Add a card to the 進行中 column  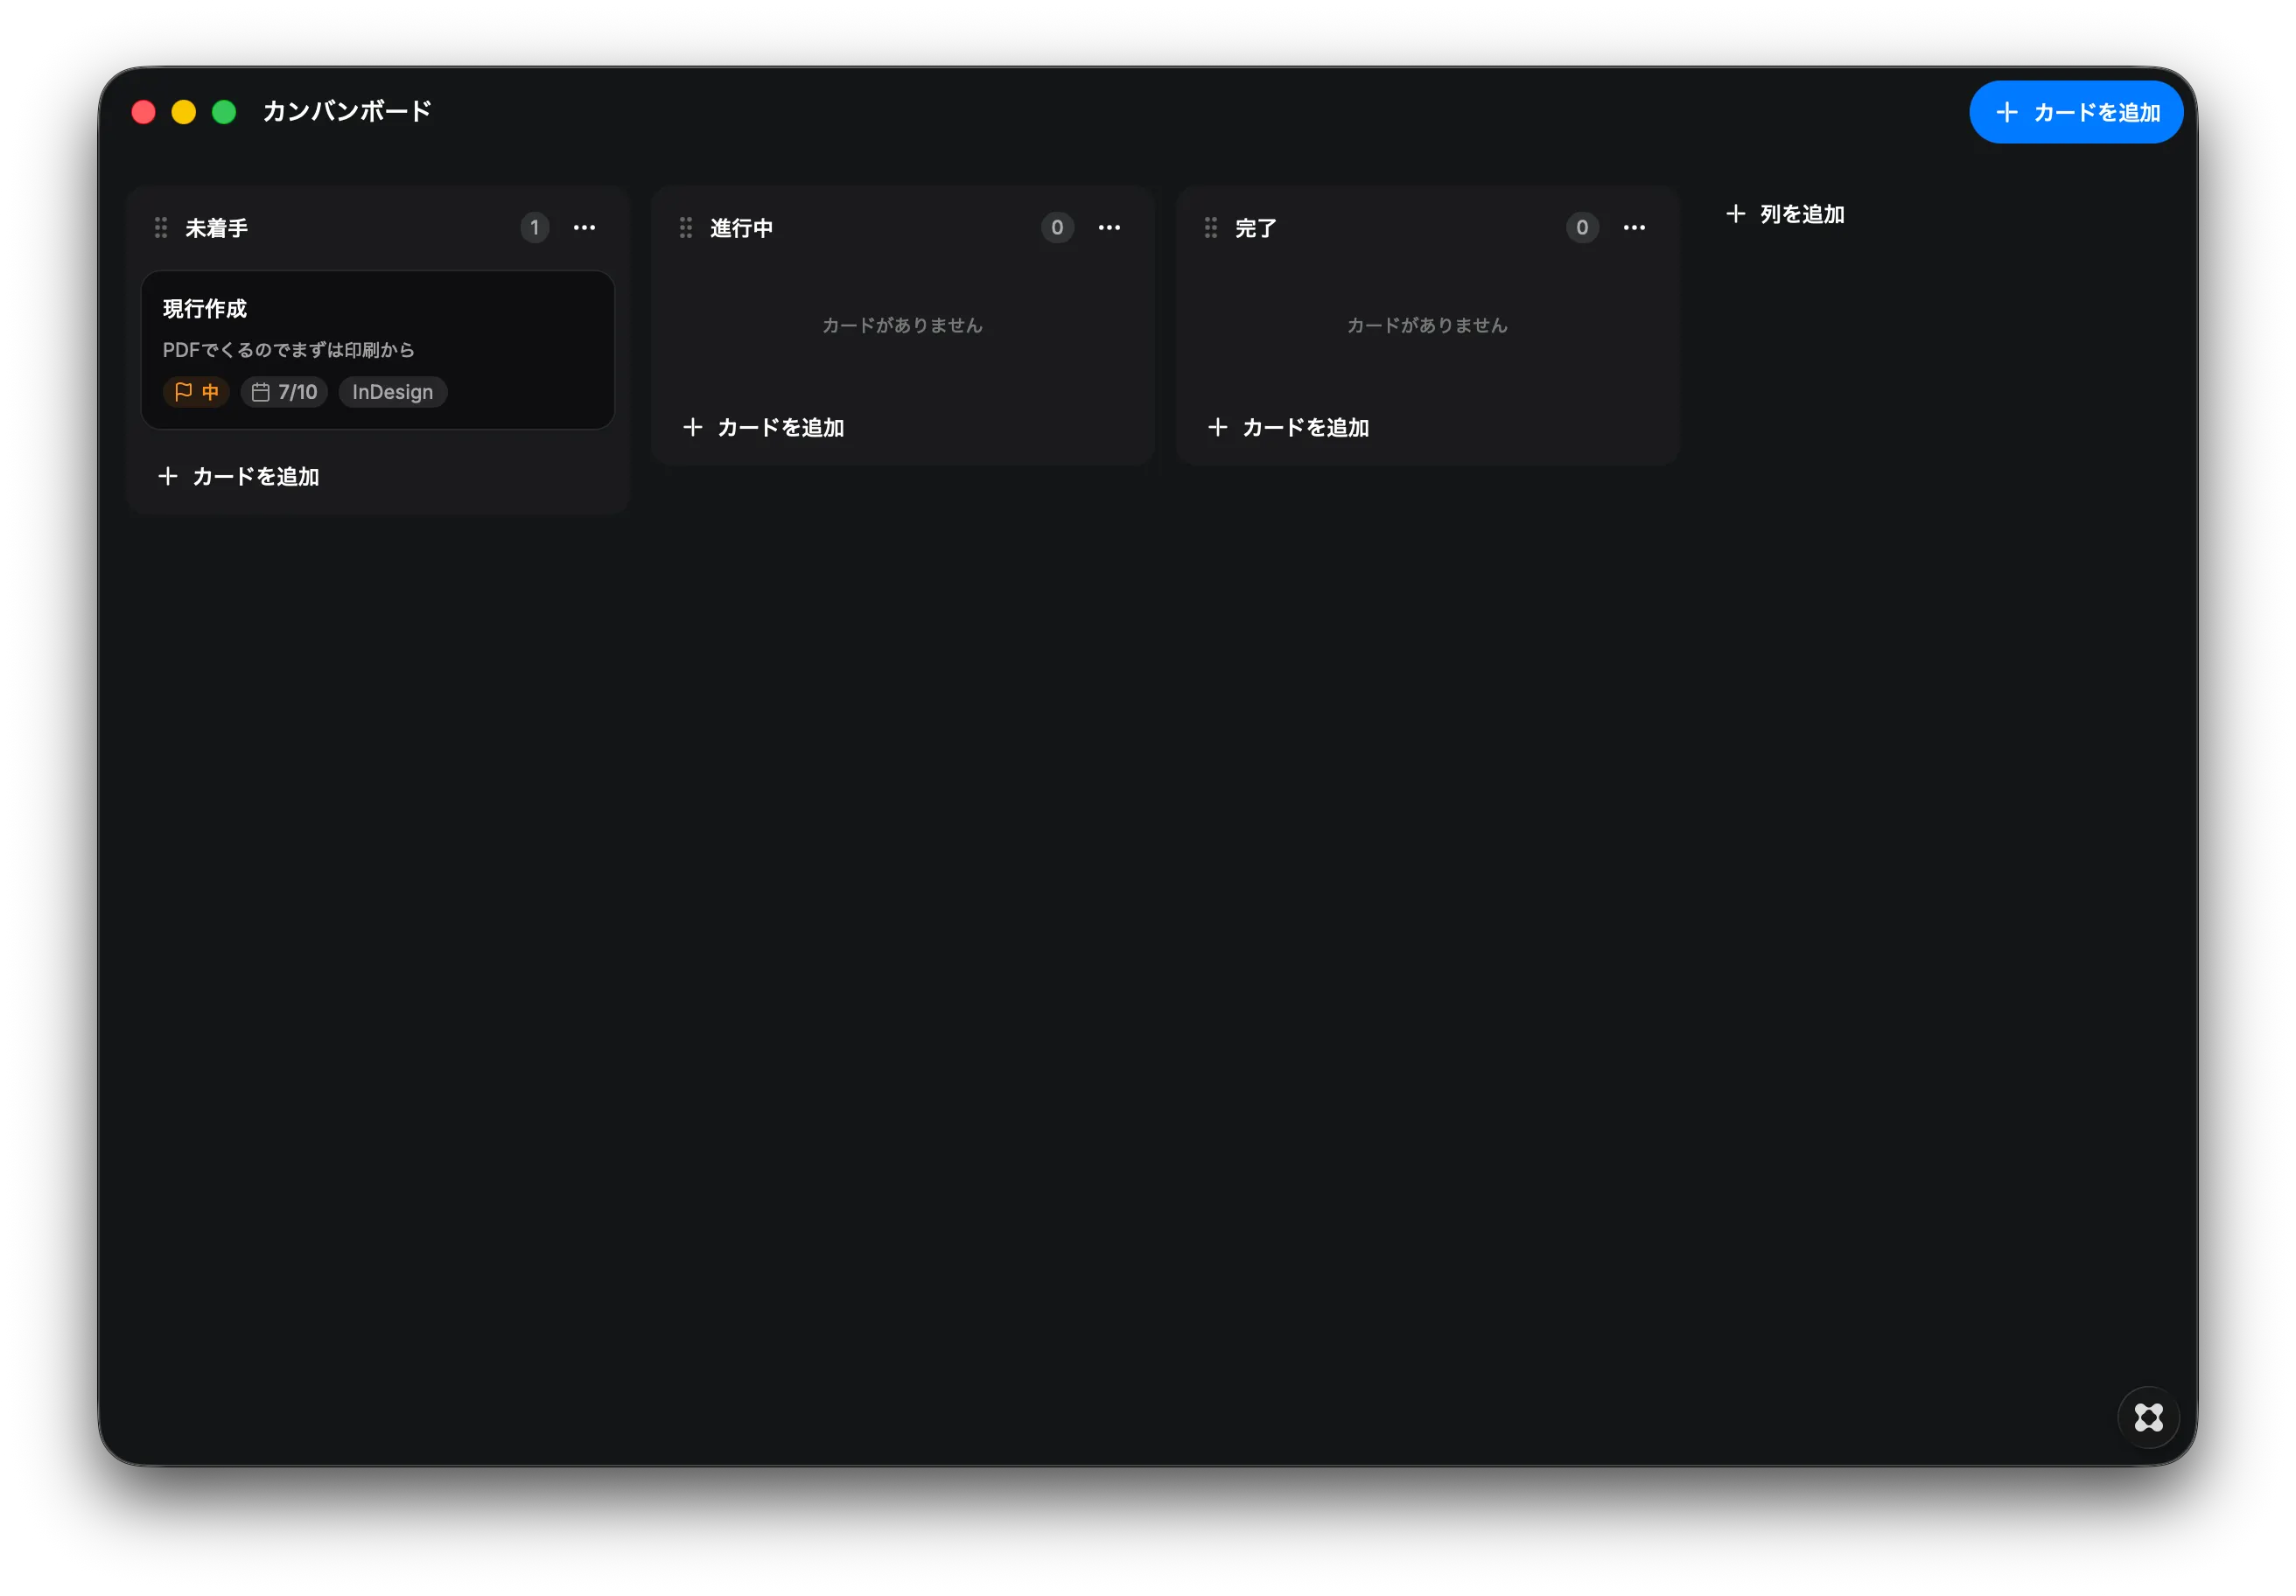(x=764, y=427)
